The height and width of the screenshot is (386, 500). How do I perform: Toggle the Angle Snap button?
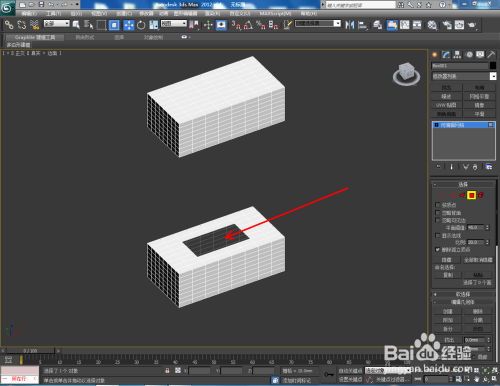click(248, 25)
